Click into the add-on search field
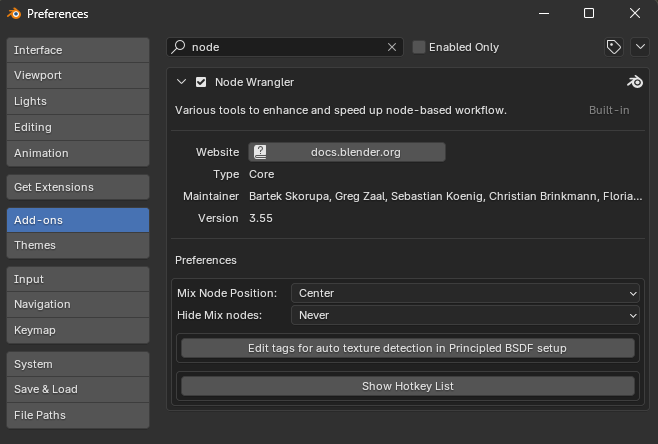Screen dimensions: 658x444 point(285,47)
